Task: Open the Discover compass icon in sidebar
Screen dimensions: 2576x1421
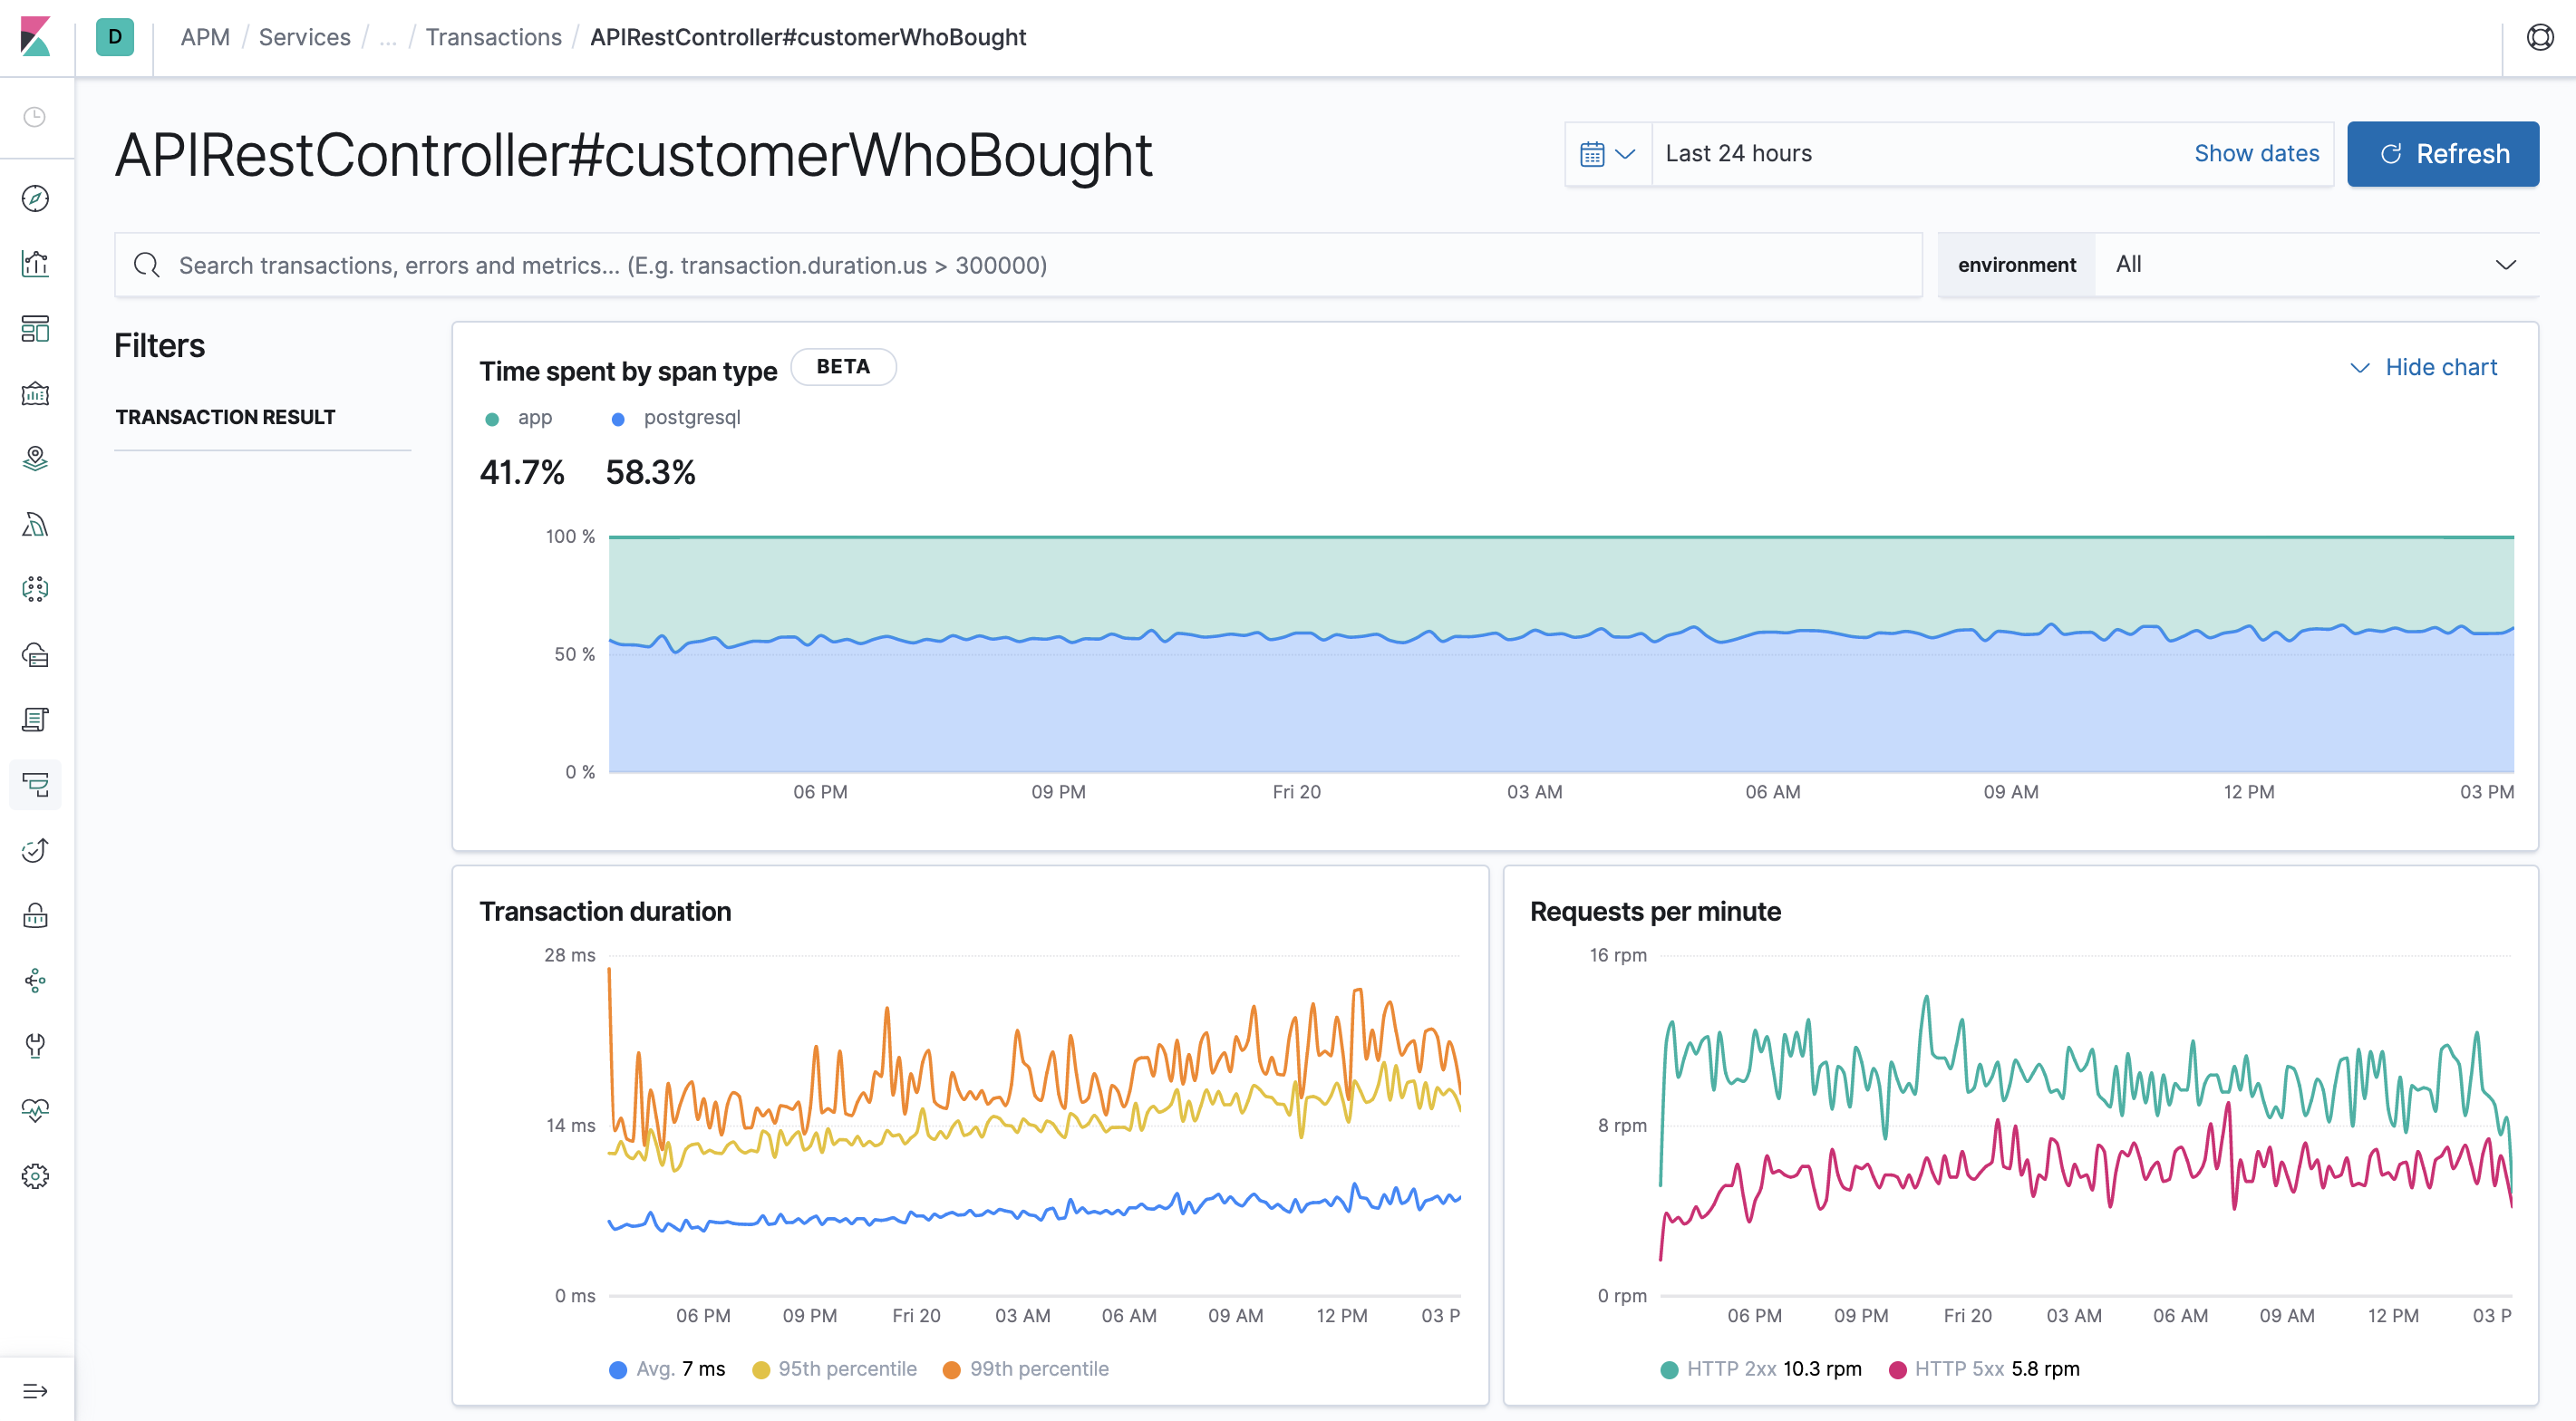Action: [35, 198]
